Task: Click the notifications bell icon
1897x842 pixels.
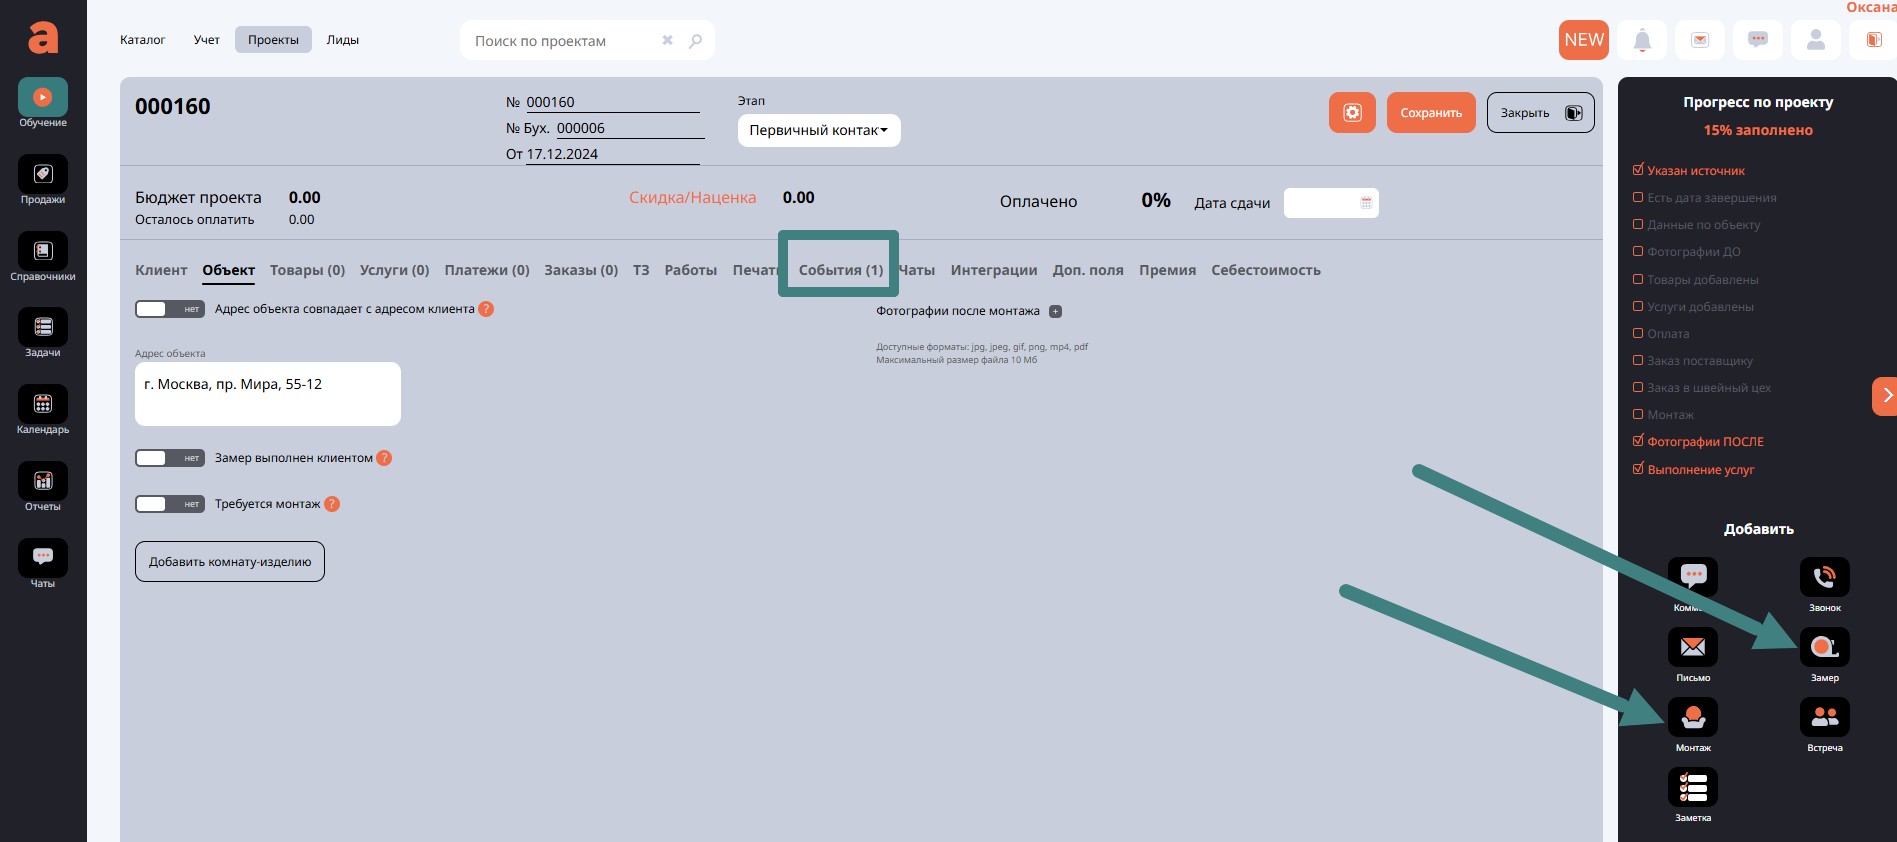Action: (1642, 40)
